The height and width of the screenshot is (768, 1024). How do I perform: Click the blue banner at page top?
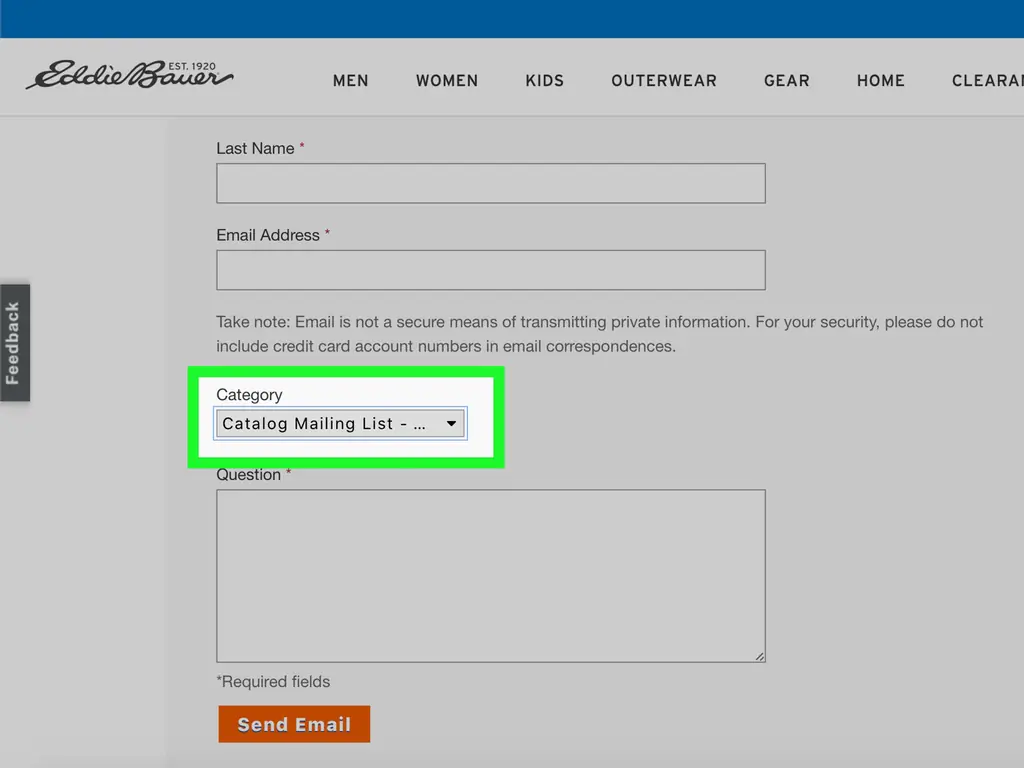coord(512,18)
